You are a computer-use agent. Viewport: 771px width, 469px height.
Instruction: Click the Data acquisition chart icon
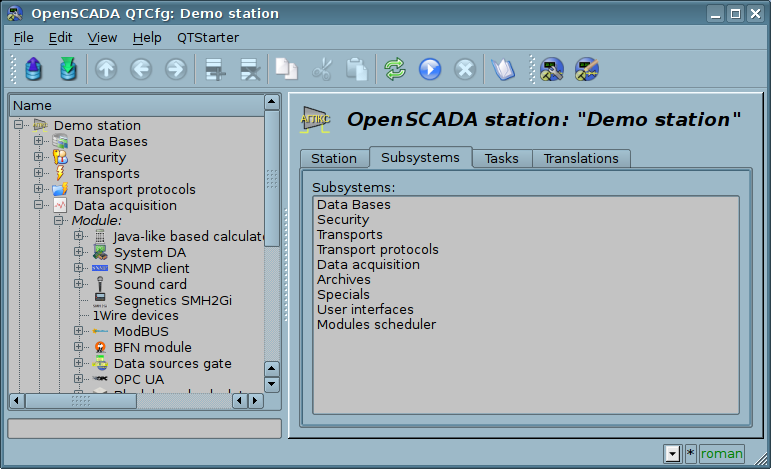(60, 205)
